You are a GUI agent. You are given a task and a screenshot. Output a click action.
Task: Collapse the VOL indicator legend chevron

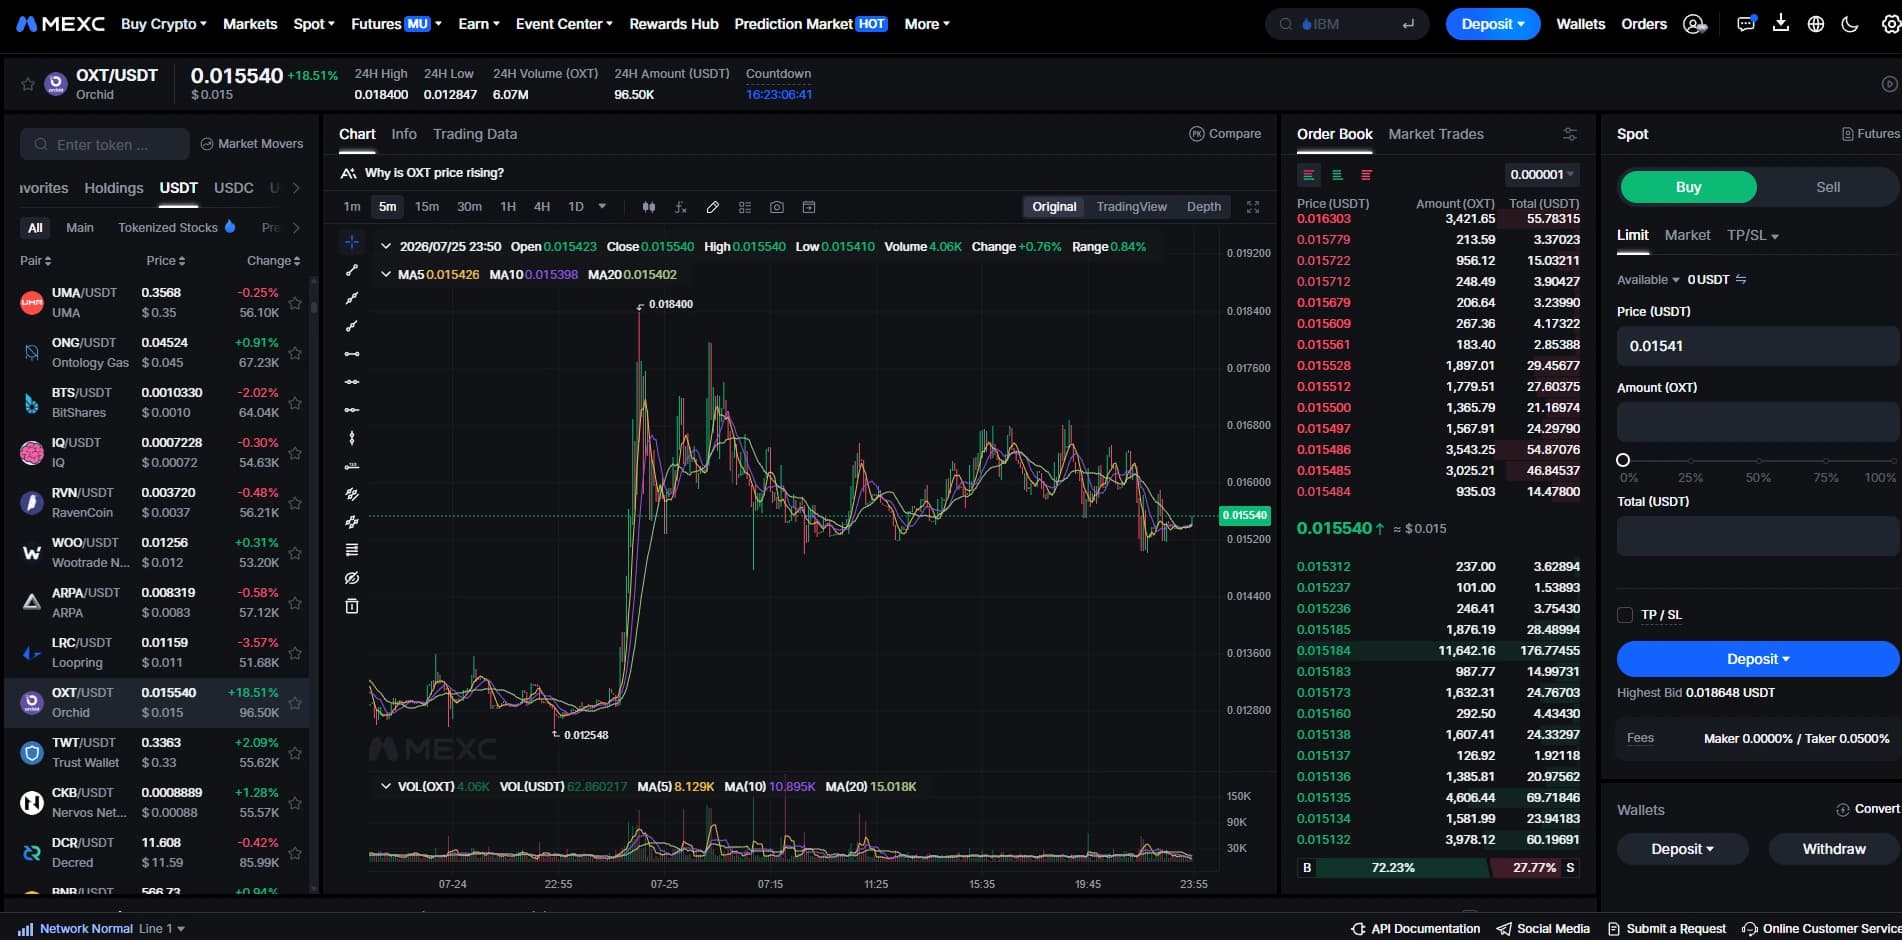386,786
